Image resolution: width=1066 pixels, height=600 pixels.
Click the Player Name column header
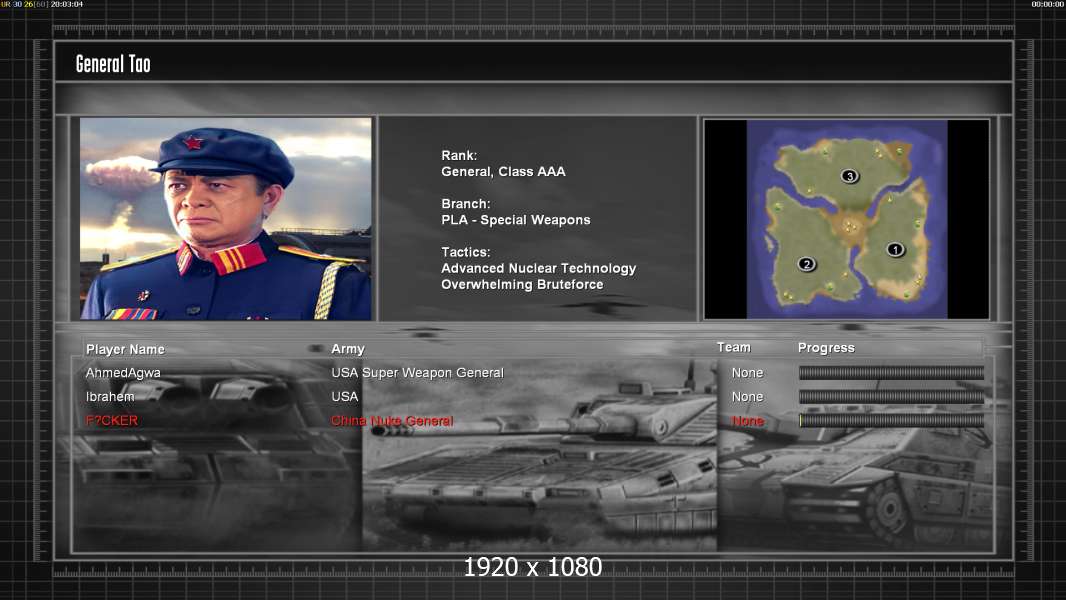125,349
